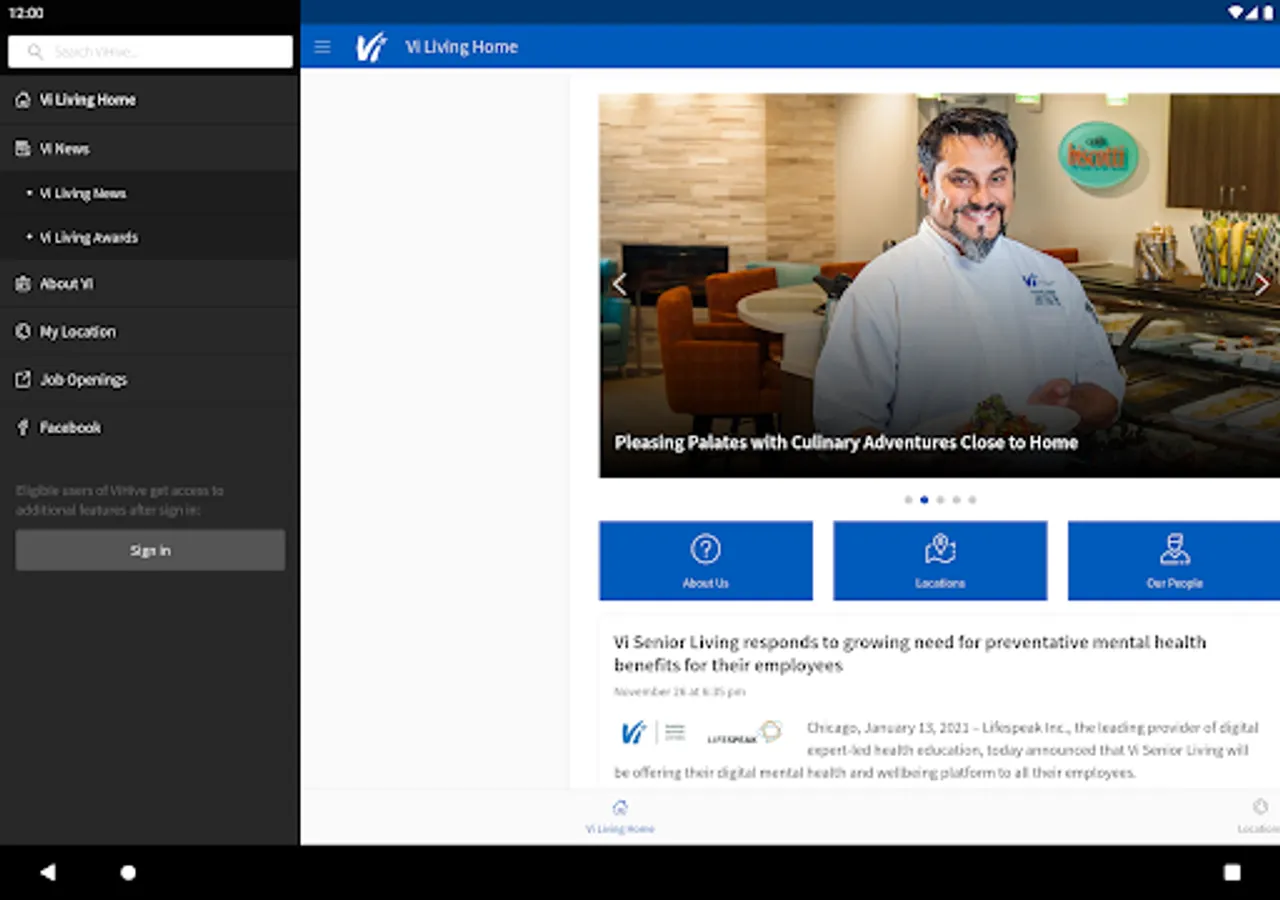The width and height of the screenshot is (1280, 900).
Task: Click the search ViHive input field
Action: click(150, 52)
